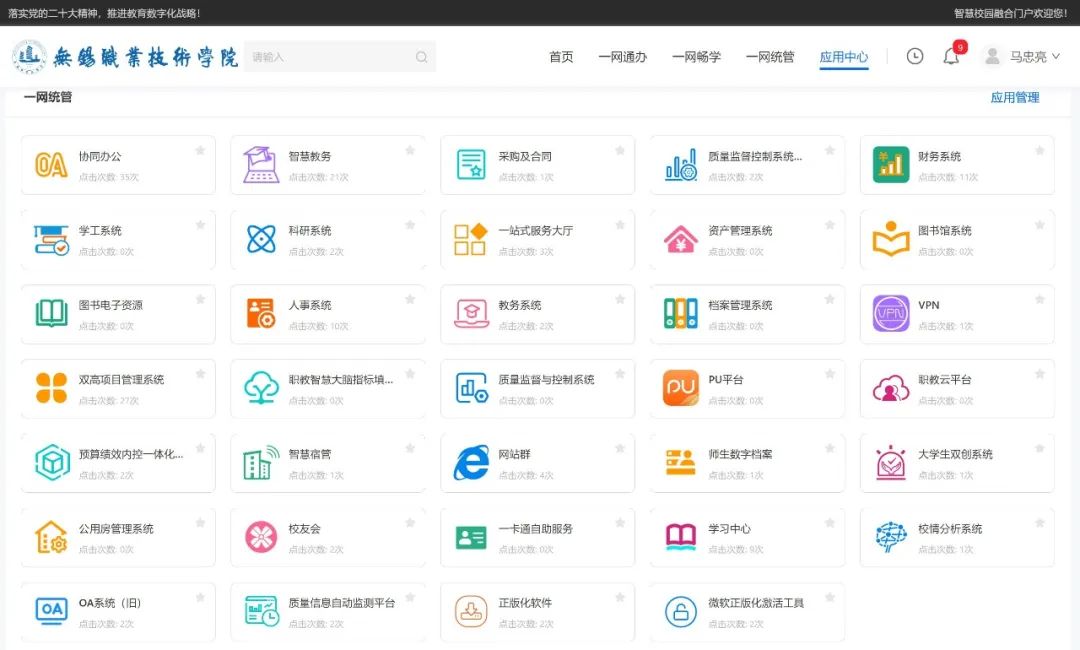Open the 一网畅学 section

tap(697, 57)
